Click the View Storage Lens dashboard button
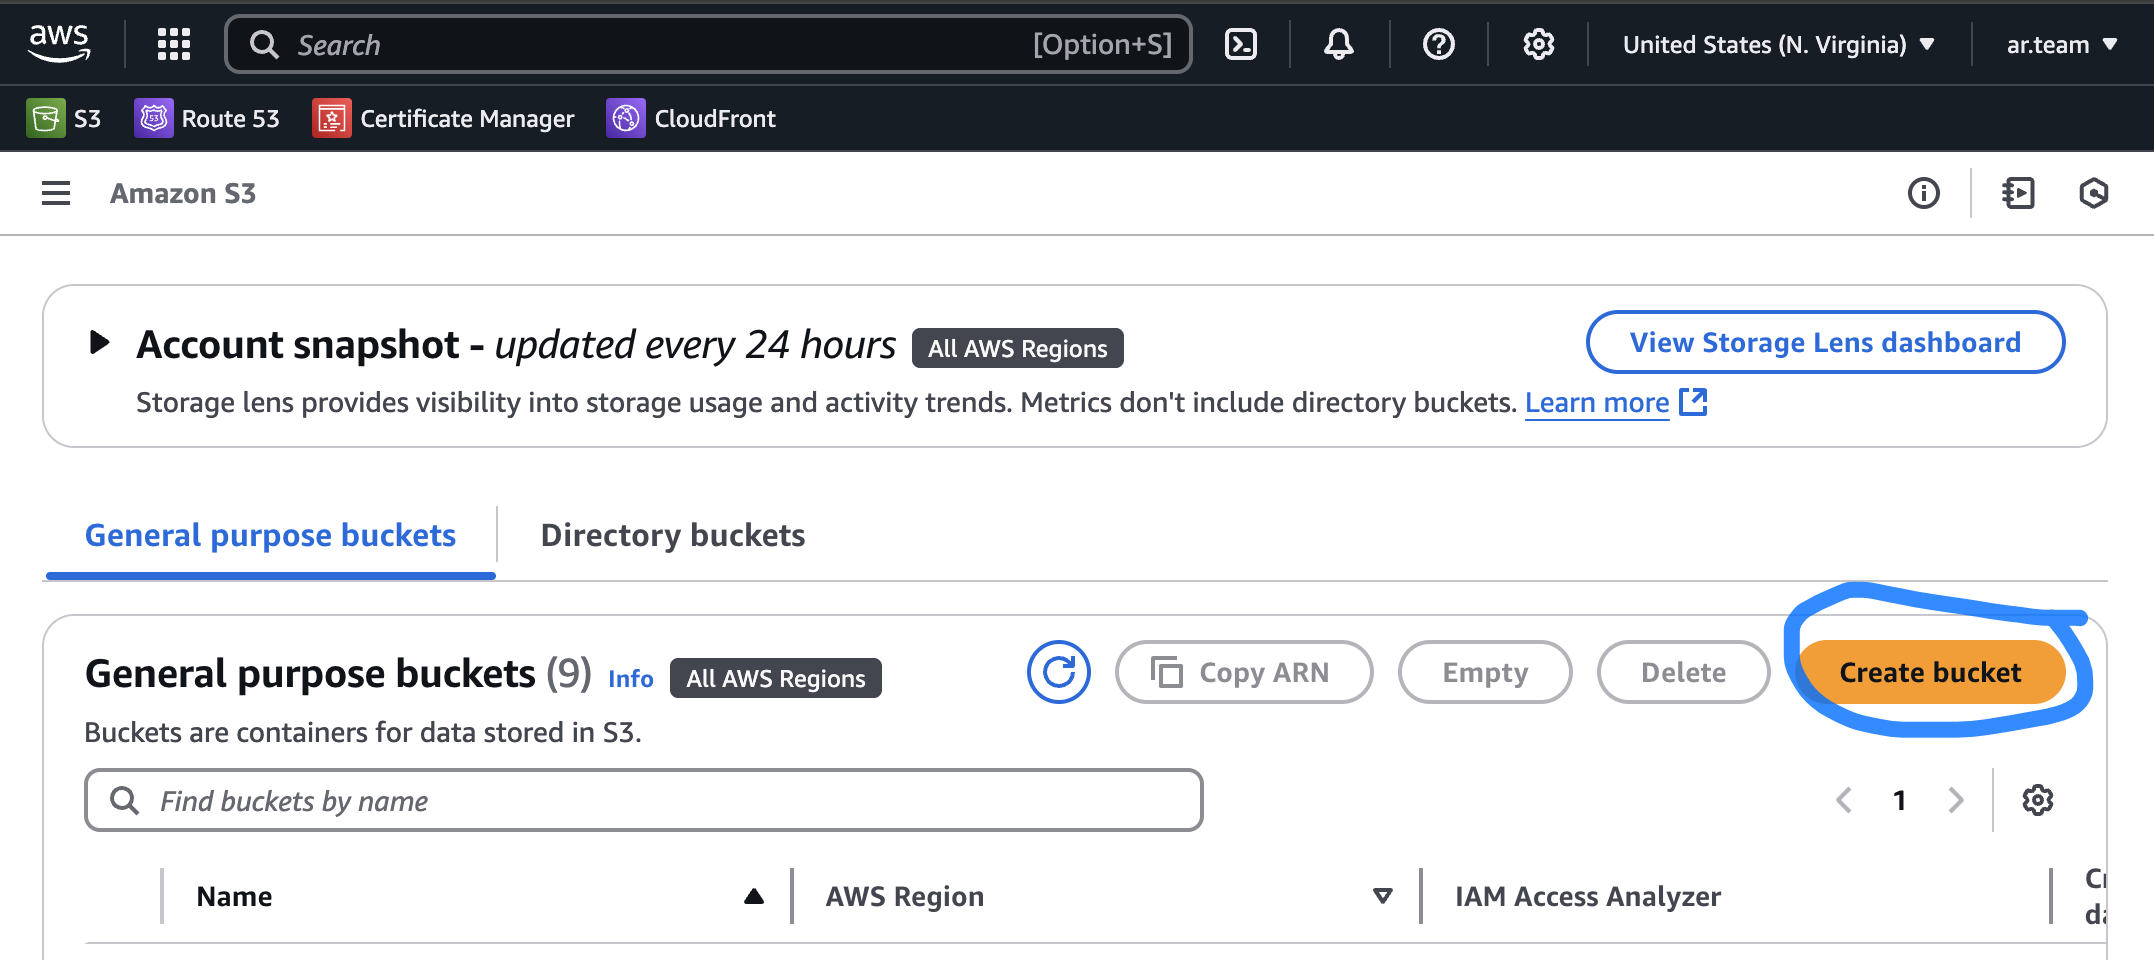The height and width of the screenshot is (960, 2154). click(x=1824, y=342)
